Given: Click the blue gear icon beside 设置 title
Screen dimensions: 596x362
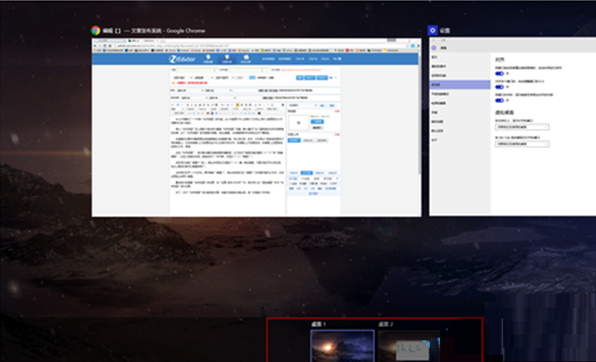Looking at the screenshot, I should 433,30.
